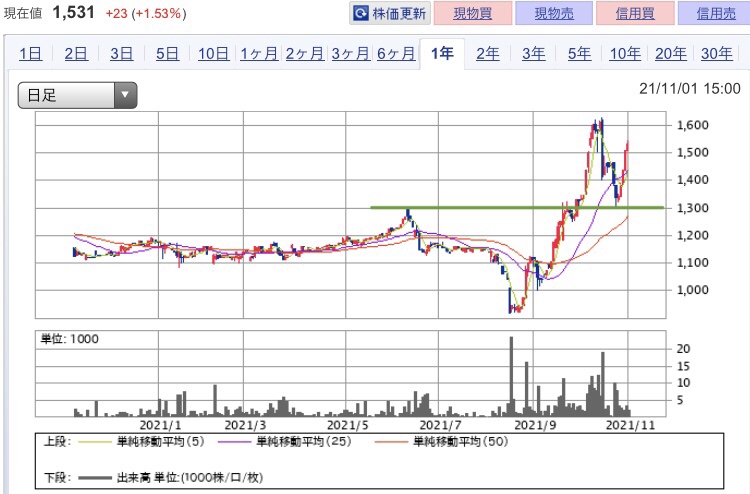750x494 pixels.
Task: Click the 単位: 1000 volume label
Action: tap(70, 339)
